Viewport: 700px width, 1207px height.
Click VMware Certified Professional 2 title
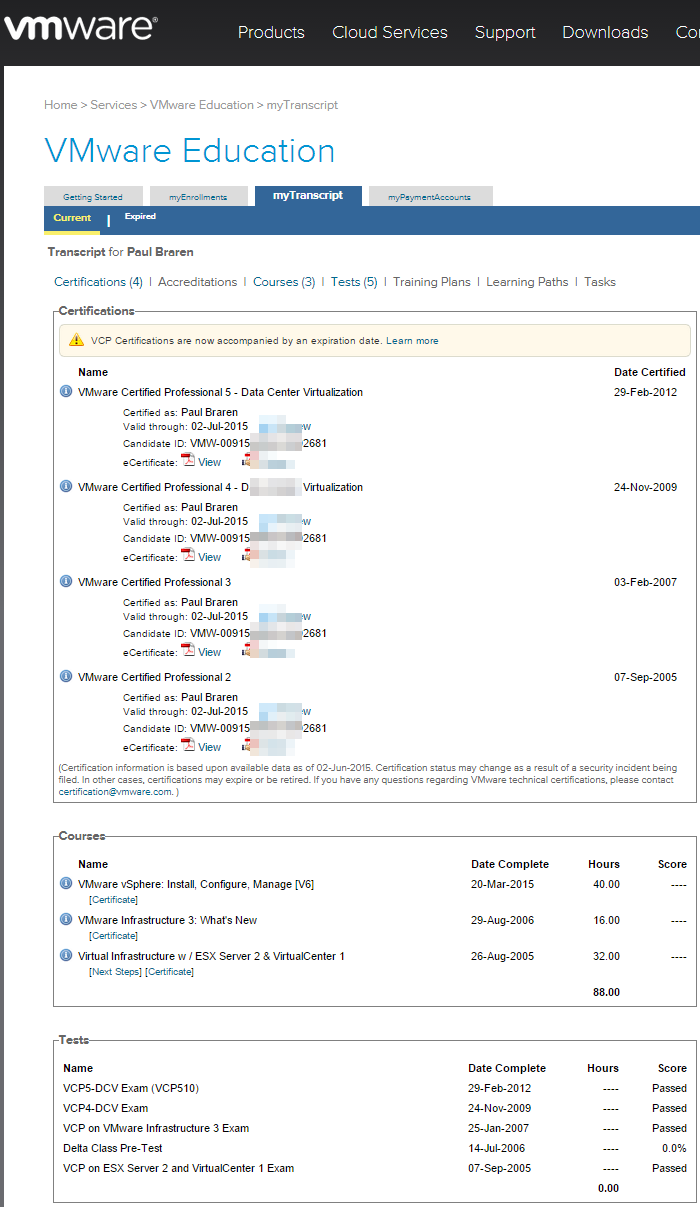154,677
